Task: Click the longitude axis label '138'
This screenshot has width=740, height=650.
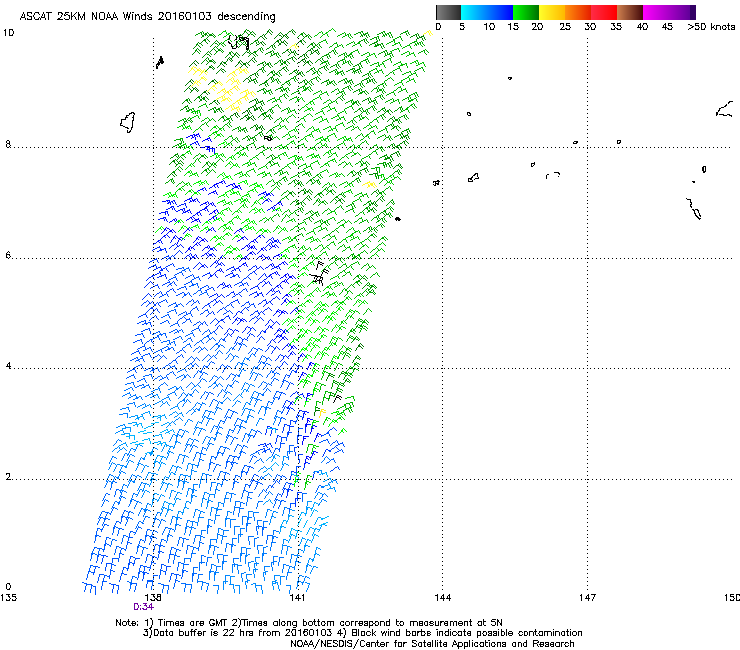Action: tap(153, 598)
